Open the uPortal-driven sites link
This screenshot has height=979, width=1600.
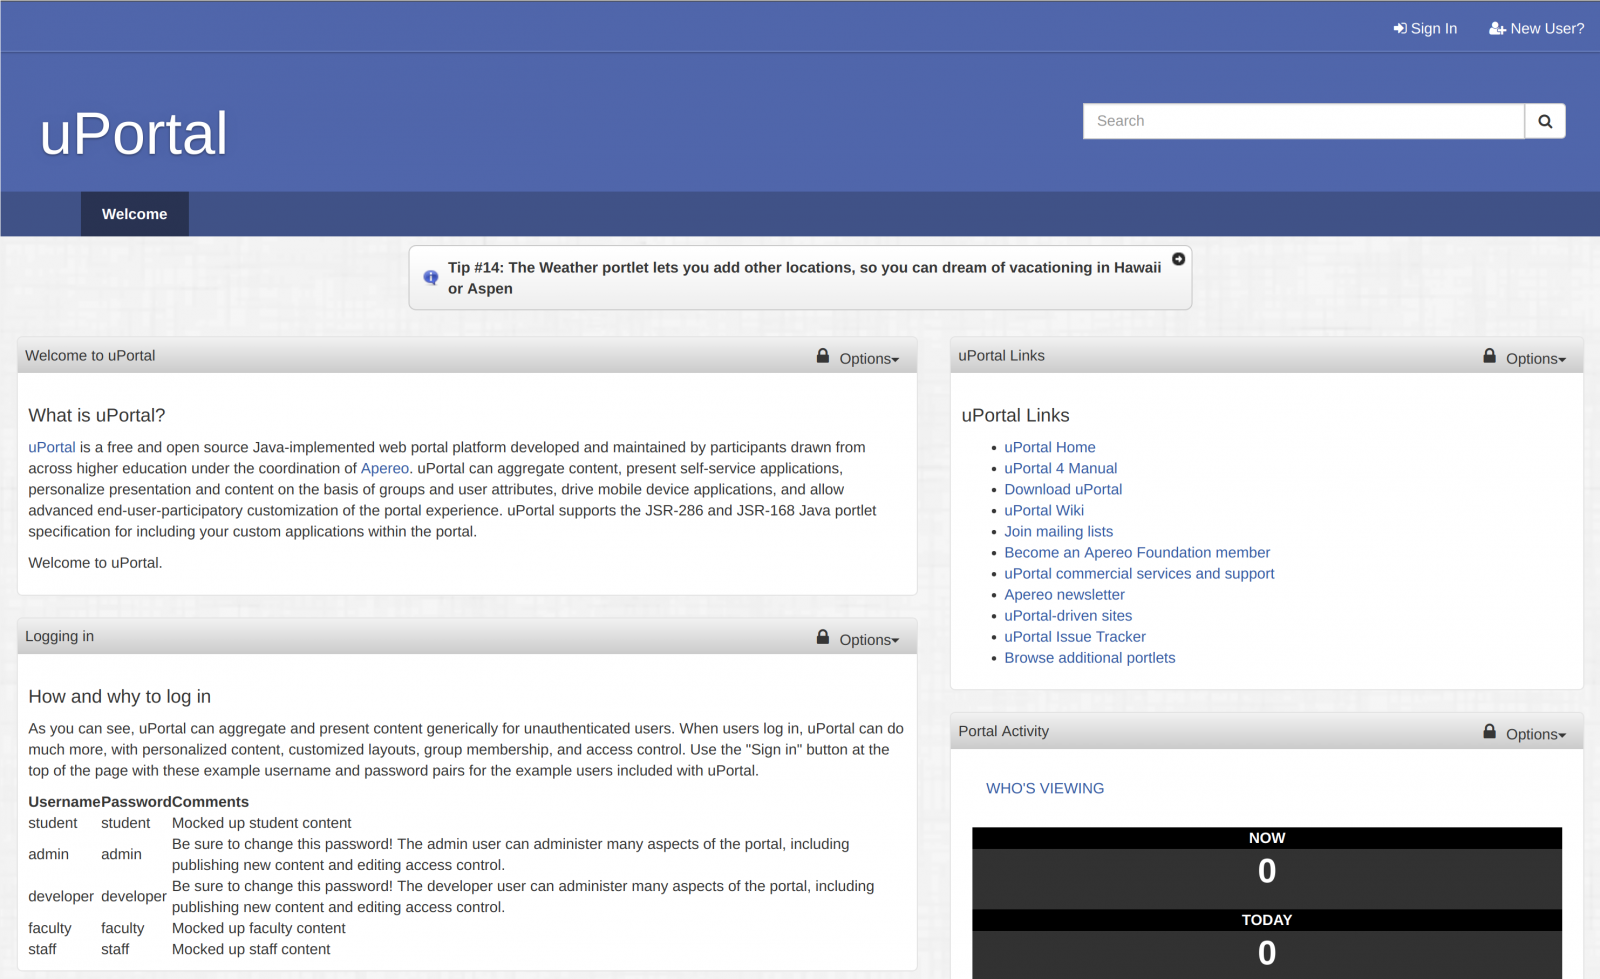click(1068, 615)
